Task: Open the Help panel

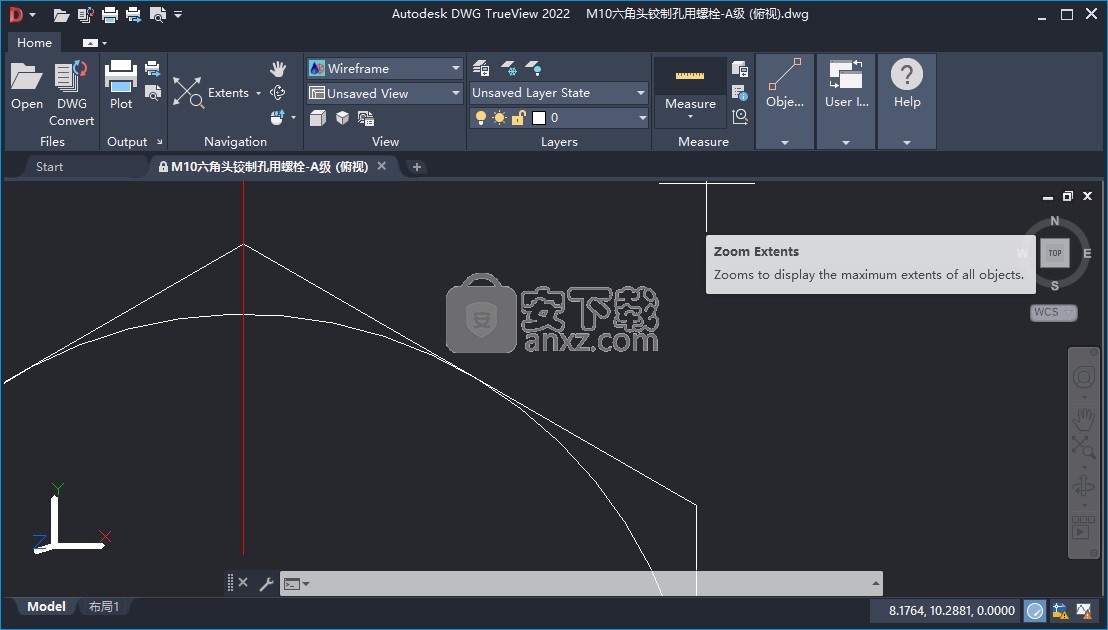Action: pos(907,101)
